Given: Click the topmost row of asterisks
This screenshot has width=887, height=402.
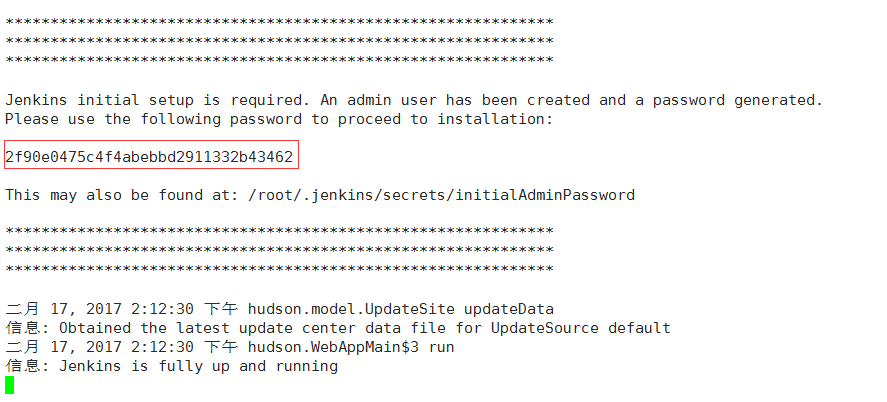Looking at the screenshot, I should tap(279, 23).
